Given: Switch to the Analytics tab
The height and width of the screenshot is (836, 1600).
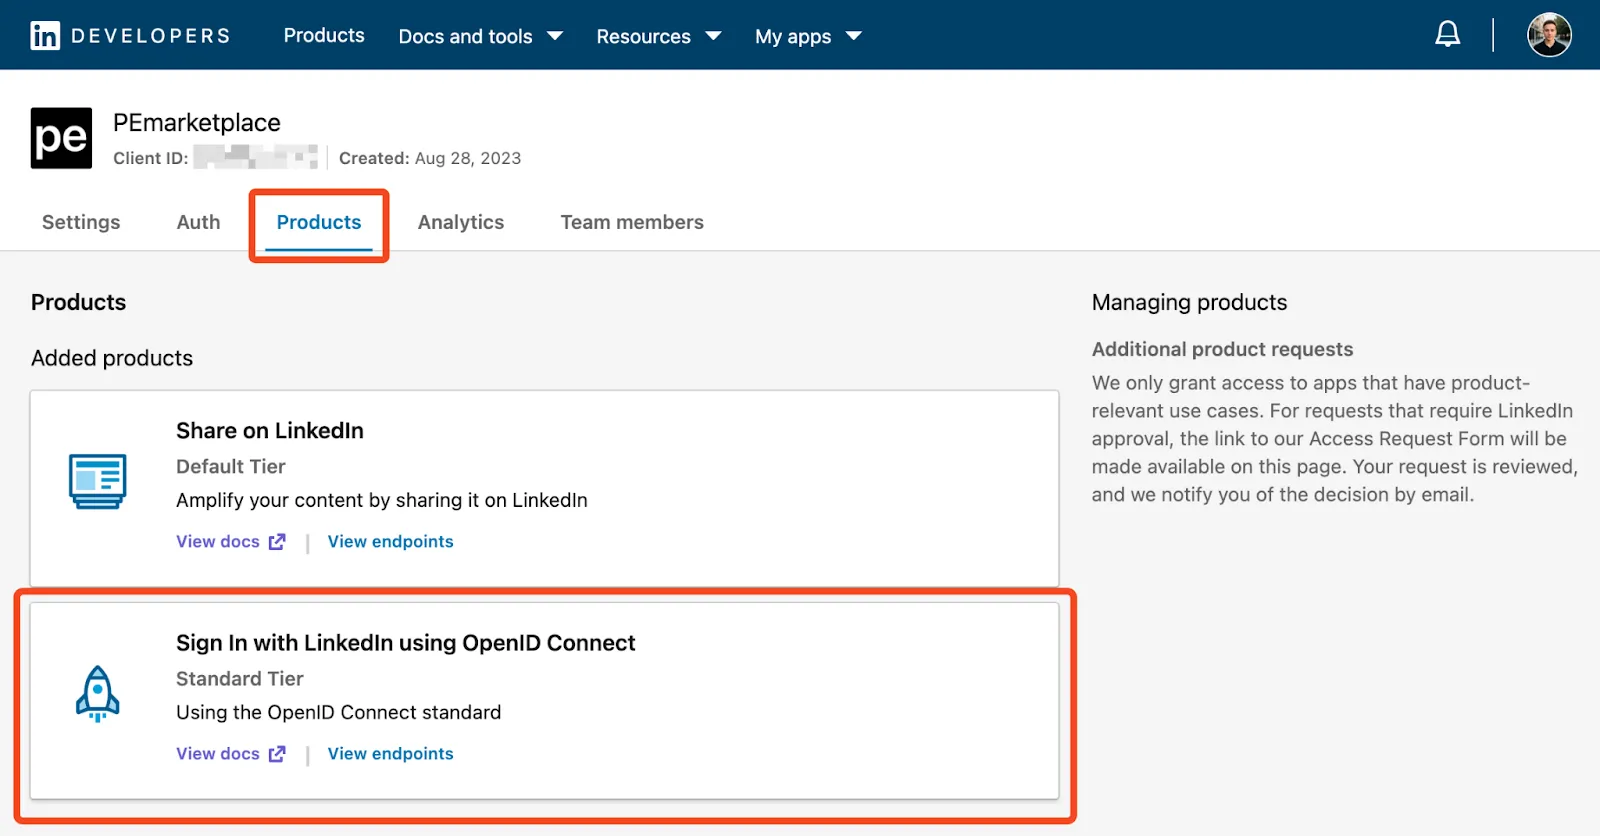Looking at the screenshot, I should pos(461,222).
